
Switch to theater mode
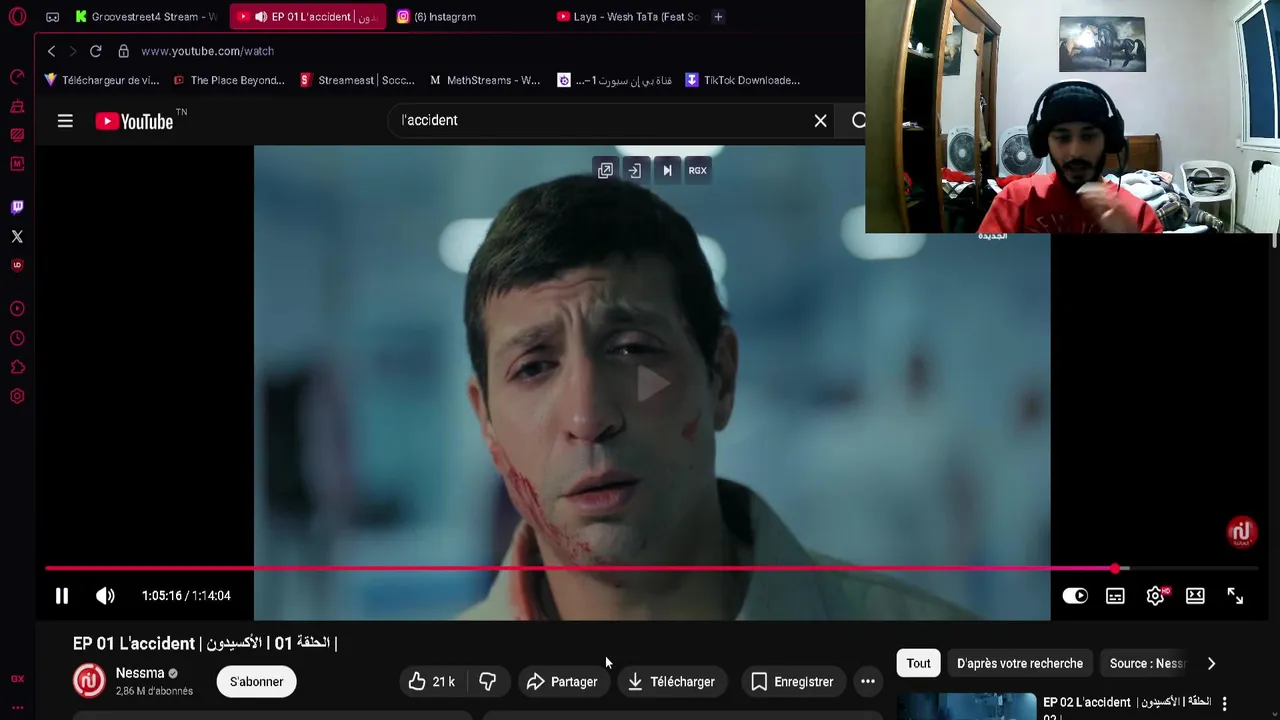coord(1195,596)
